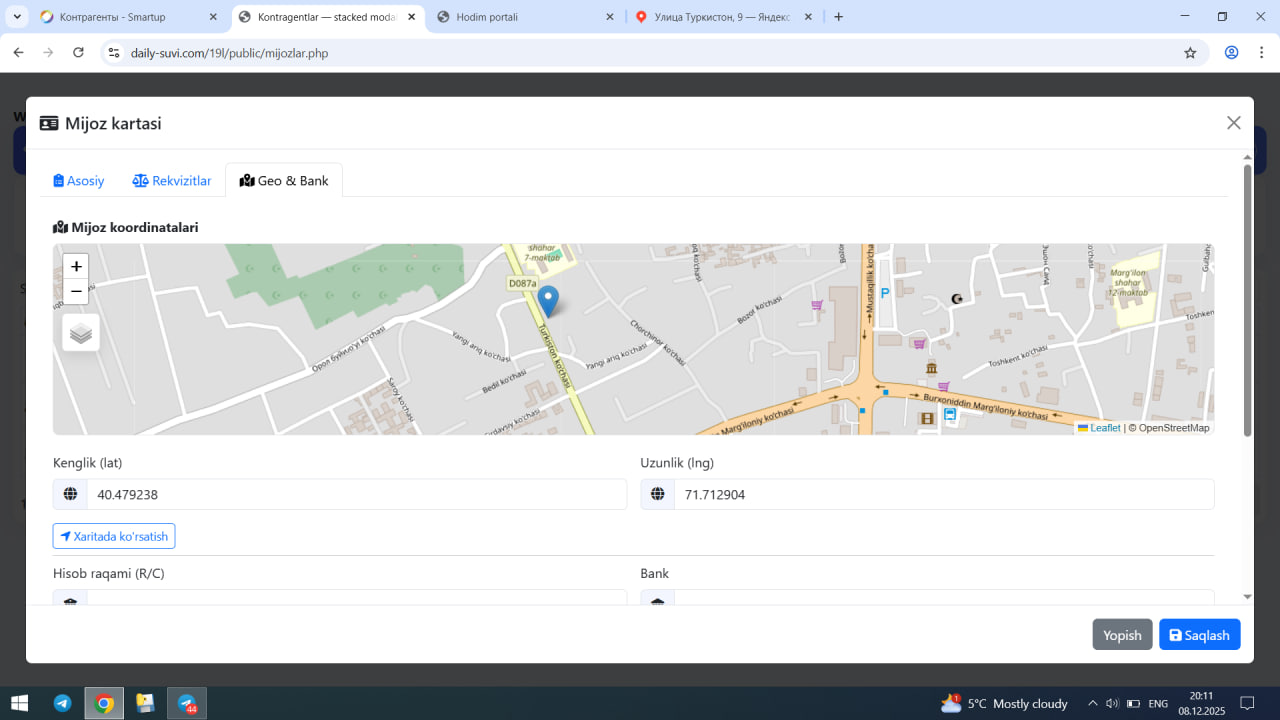
Task: Save with the Saqlash button
Action: click(1199, 635)
